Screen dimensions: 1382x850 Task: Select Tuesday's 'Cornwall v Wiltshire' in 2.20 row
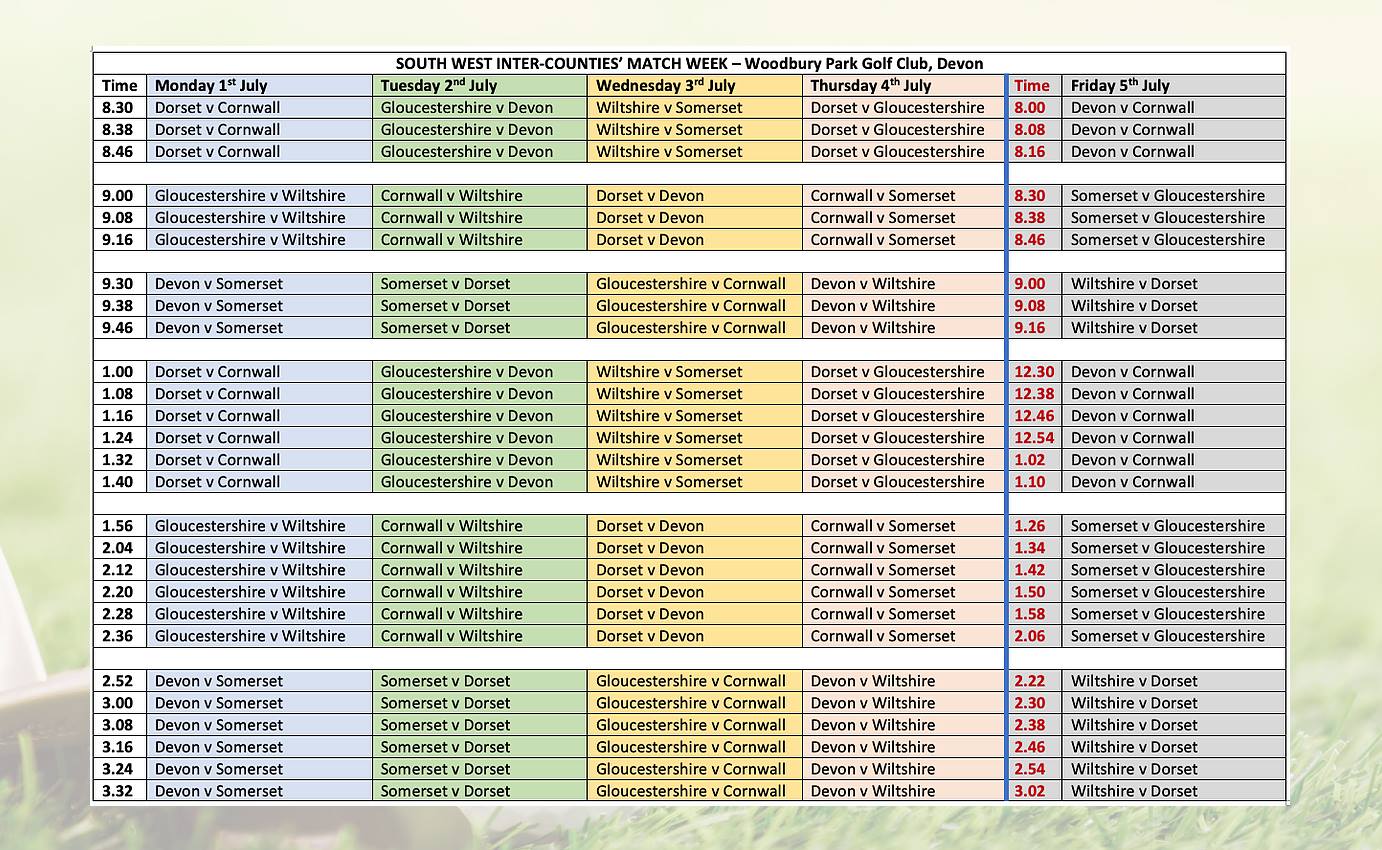[x=480, y=591]
